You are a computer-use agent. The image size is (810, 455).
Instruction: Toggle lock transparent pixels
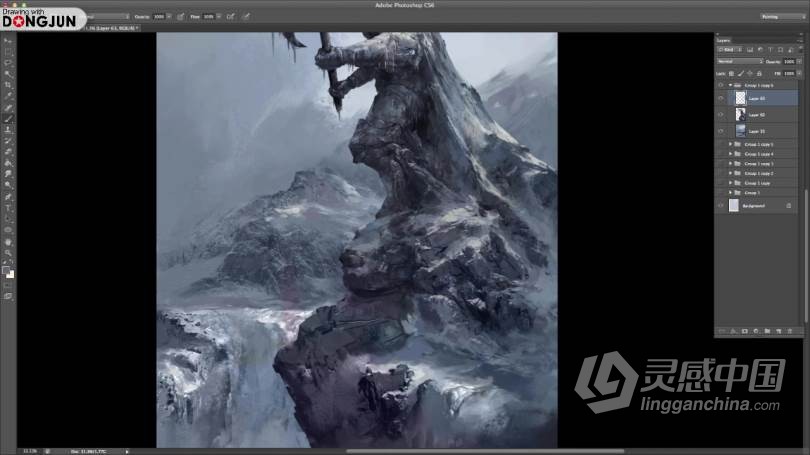pos(731,74)
